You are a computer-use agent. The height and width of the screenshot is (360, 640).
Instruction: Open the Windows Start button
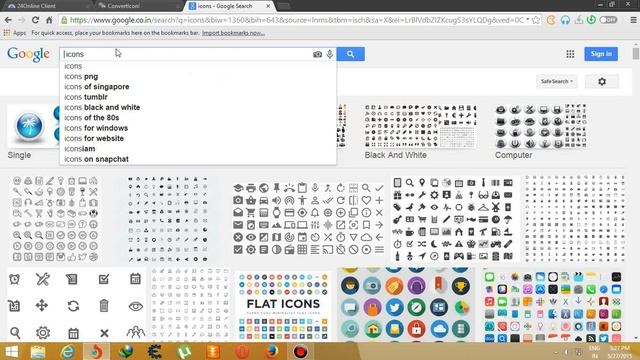[11, 351]
